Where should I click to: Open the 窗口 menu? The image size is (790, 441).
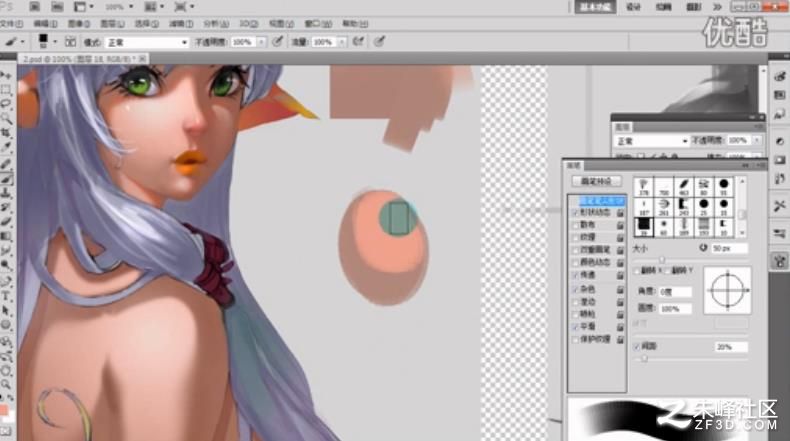point(318,24)
